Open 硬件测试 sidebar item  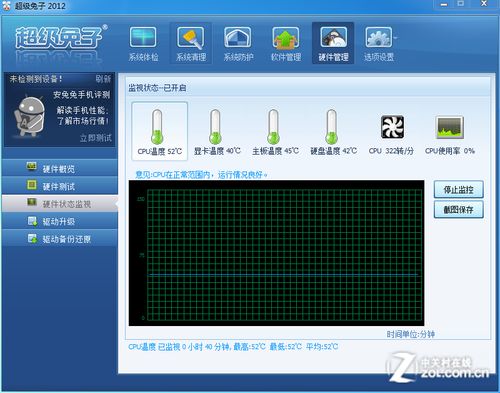tap(60, 186)
